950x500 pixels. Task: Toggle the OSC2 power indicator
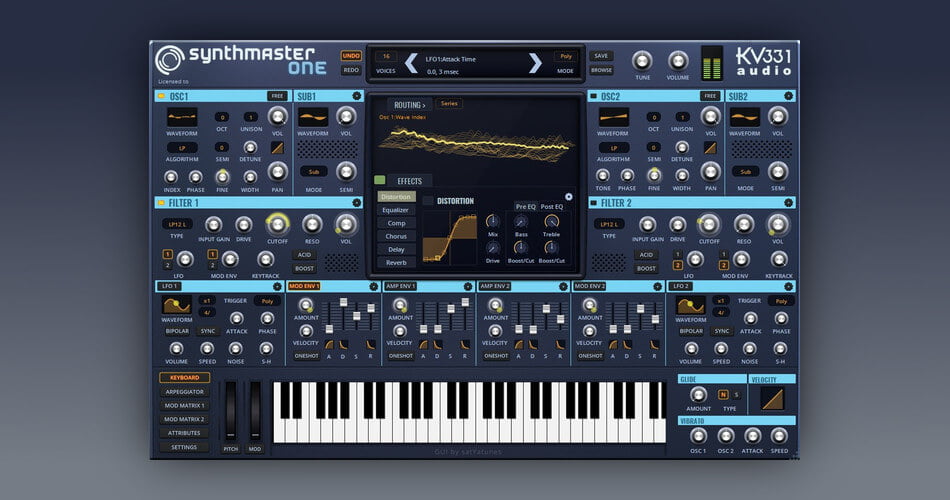[593, 96]
